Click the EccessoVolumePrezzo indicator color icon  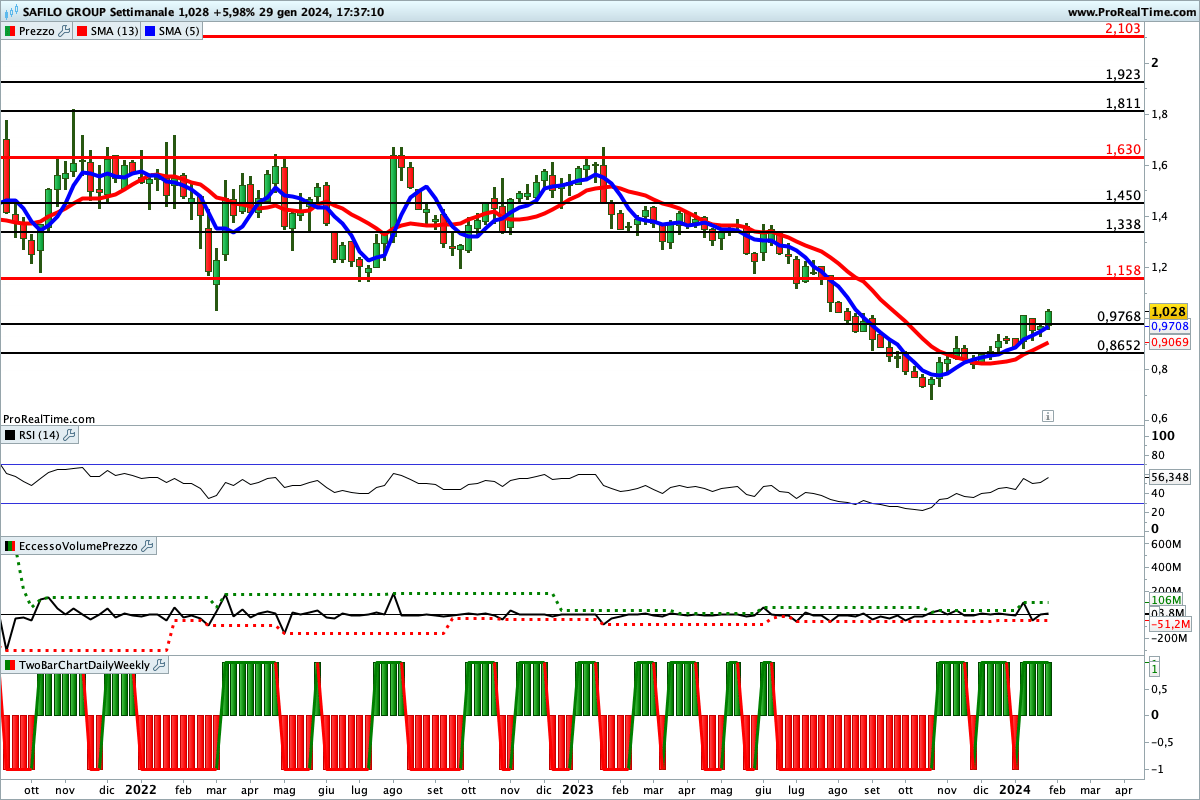point(11,546)
